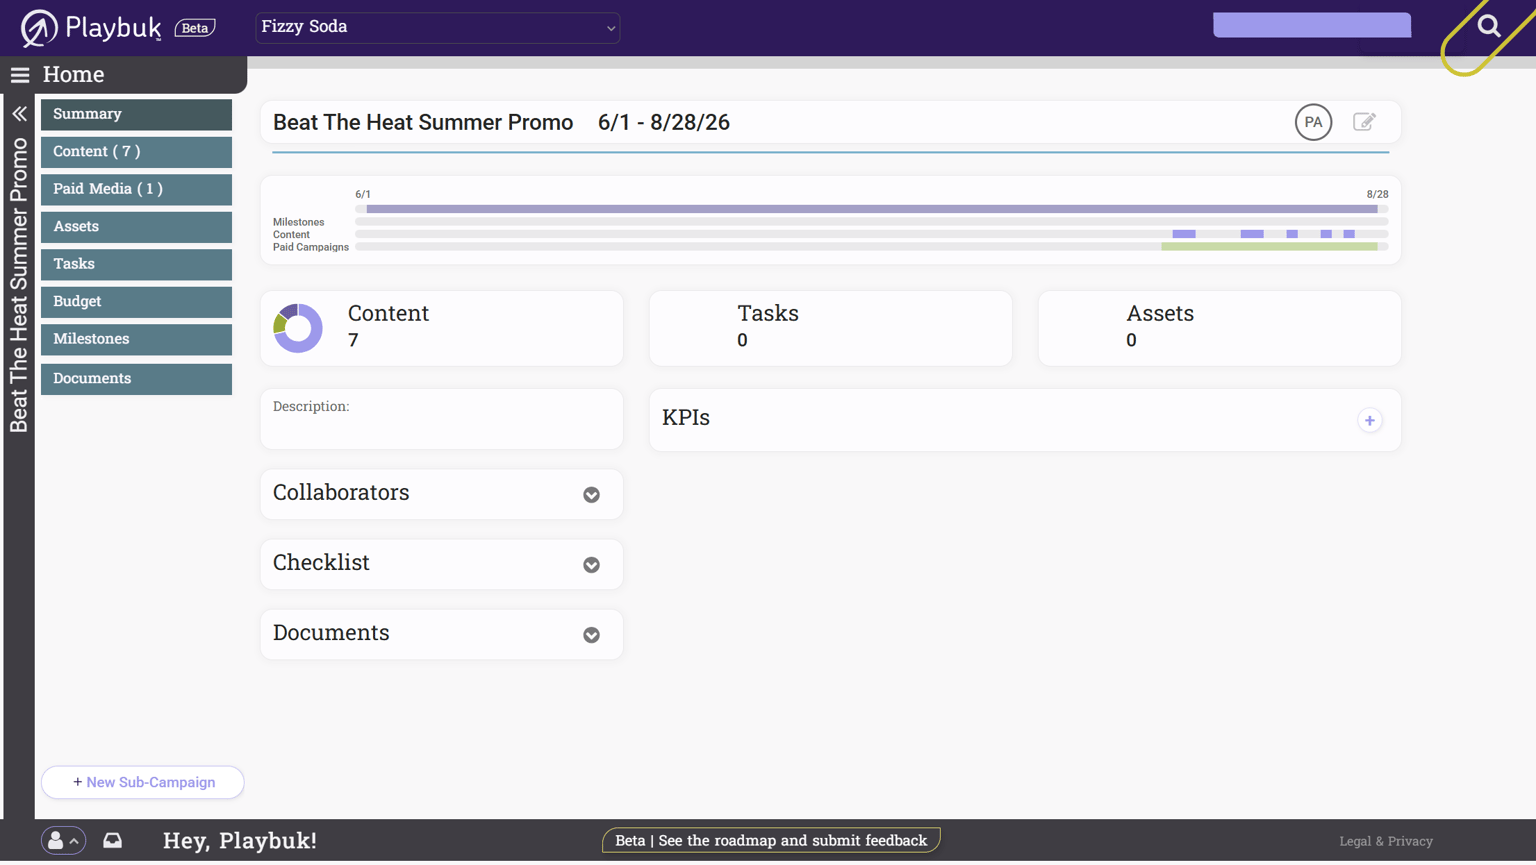Edit campaign using the pencil icon
This screenshot has height=865, width=1536.
pyautogui.click(x=1364, y=122)
